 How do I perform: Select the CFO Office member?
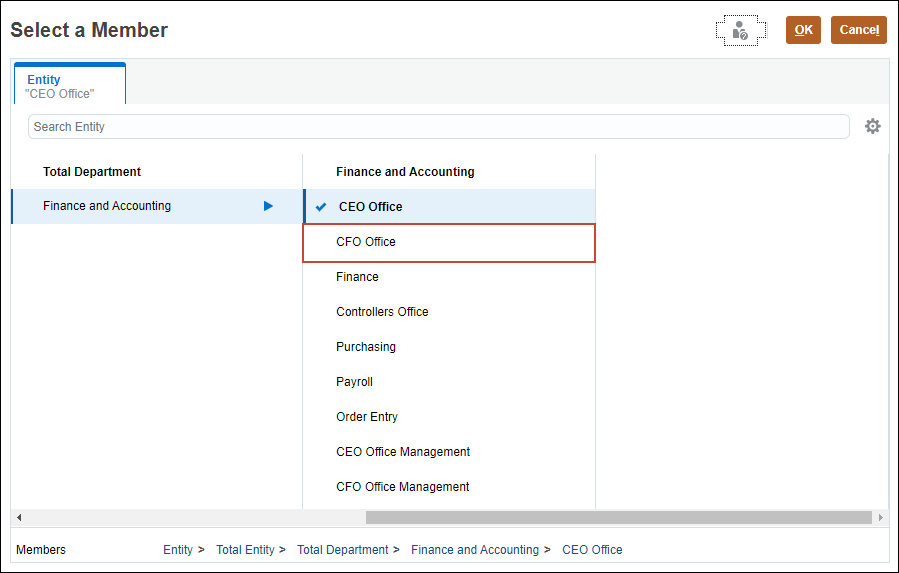click(449, 243)
